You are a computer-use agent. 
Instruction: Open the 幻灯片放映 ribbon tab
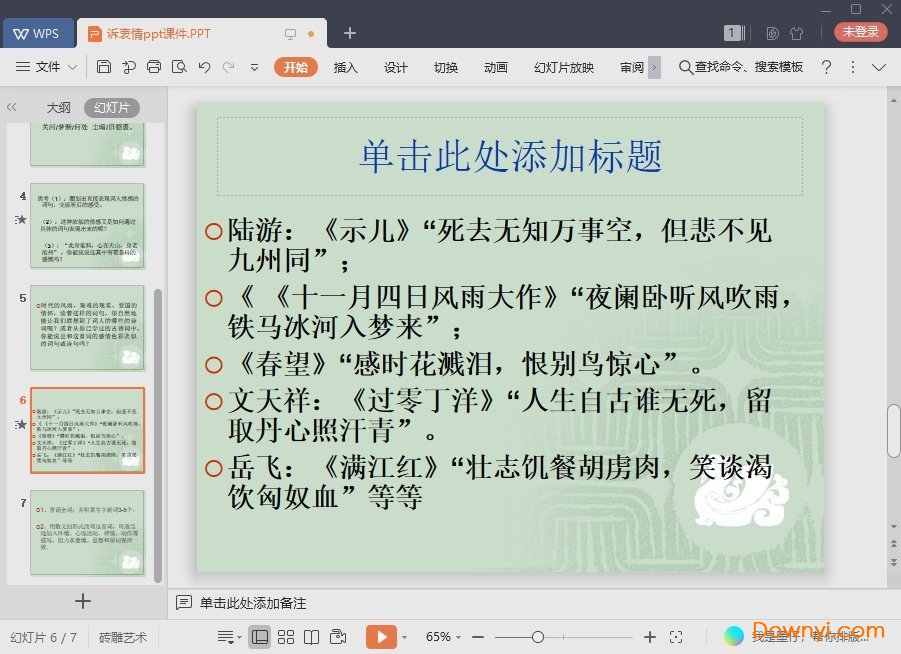(x=563, y=67)
